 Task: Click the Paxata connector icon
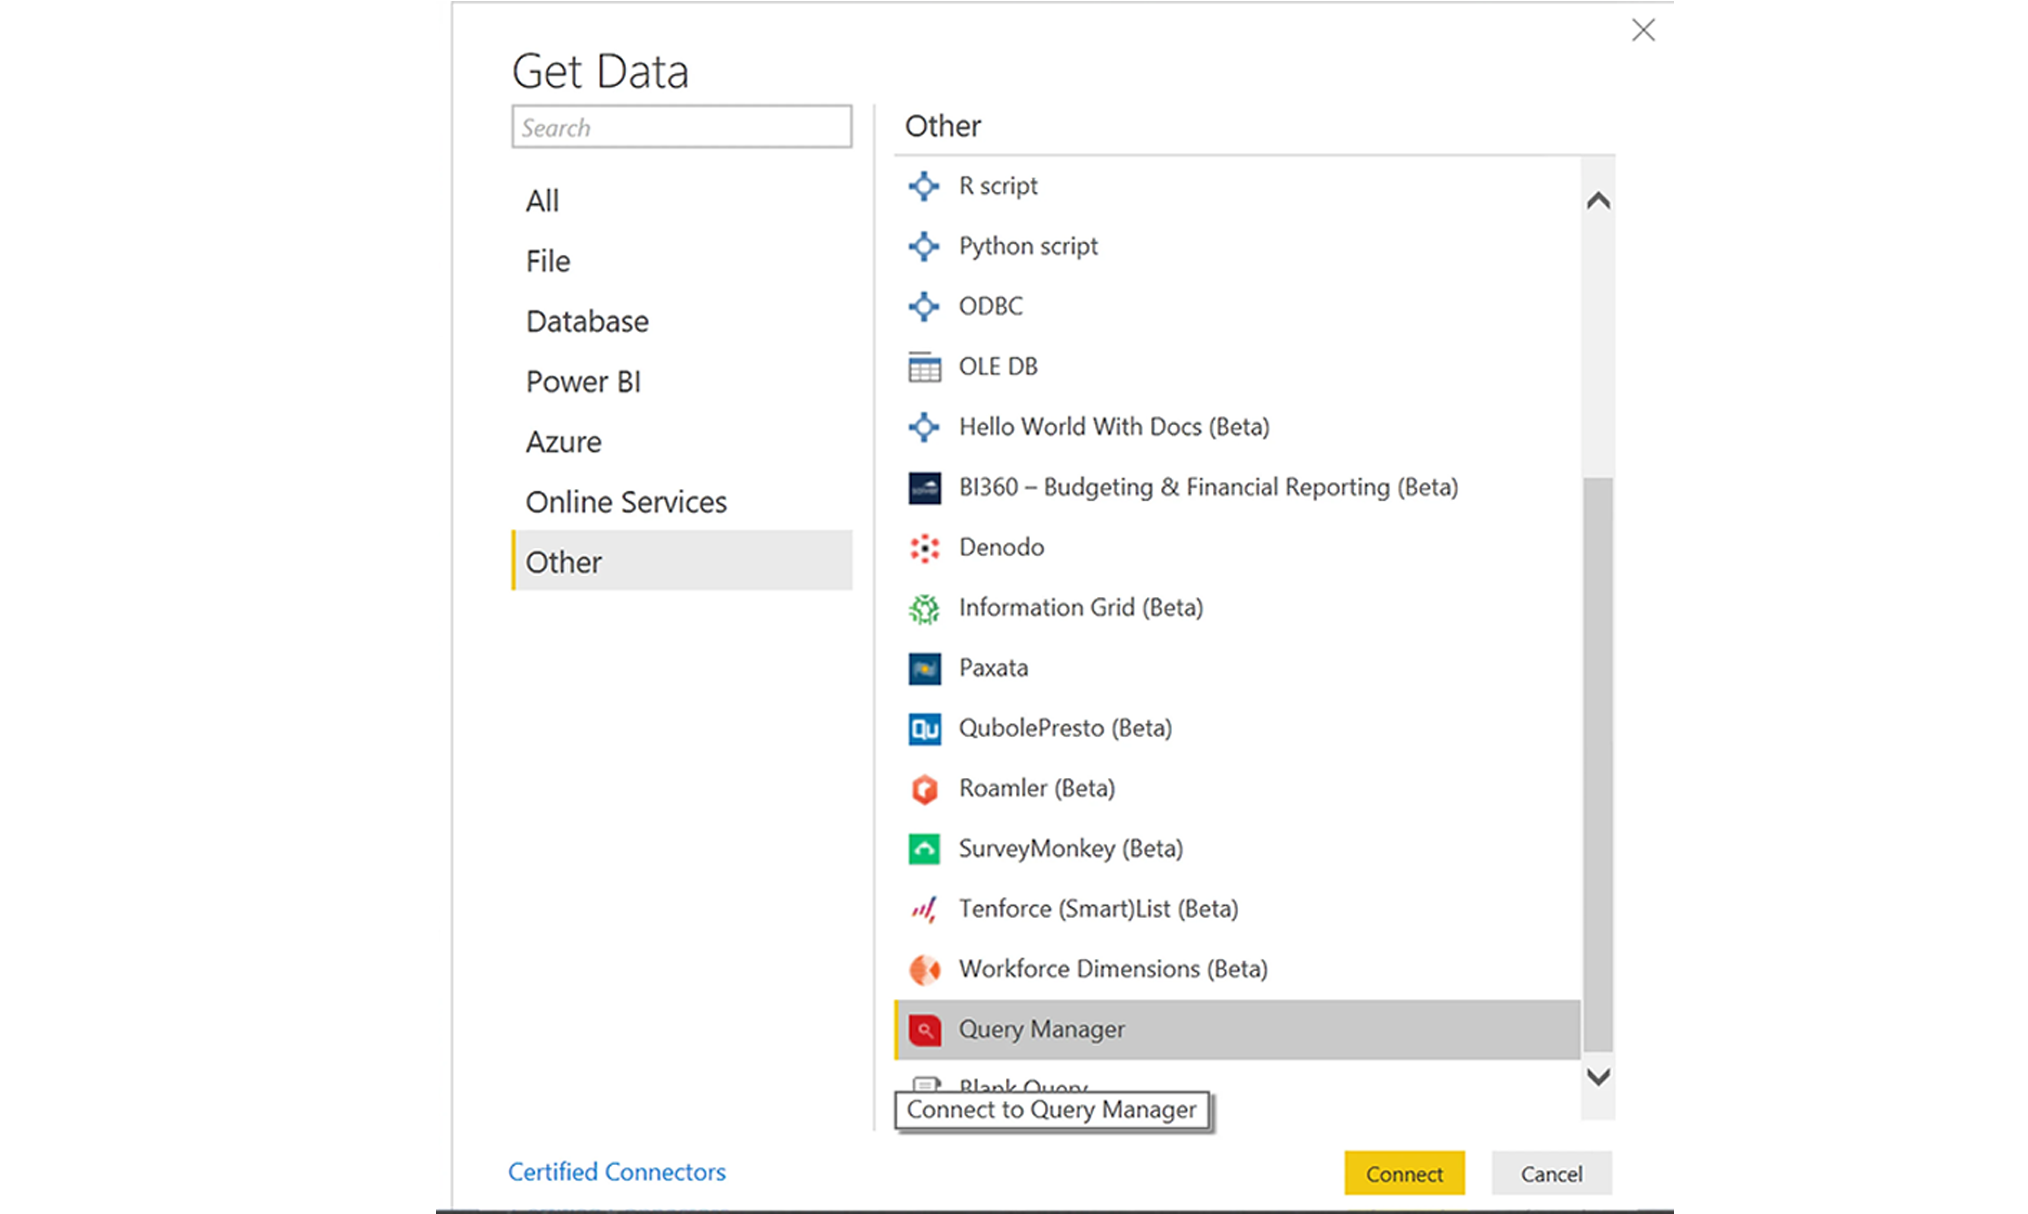click(x=924, y=668)
